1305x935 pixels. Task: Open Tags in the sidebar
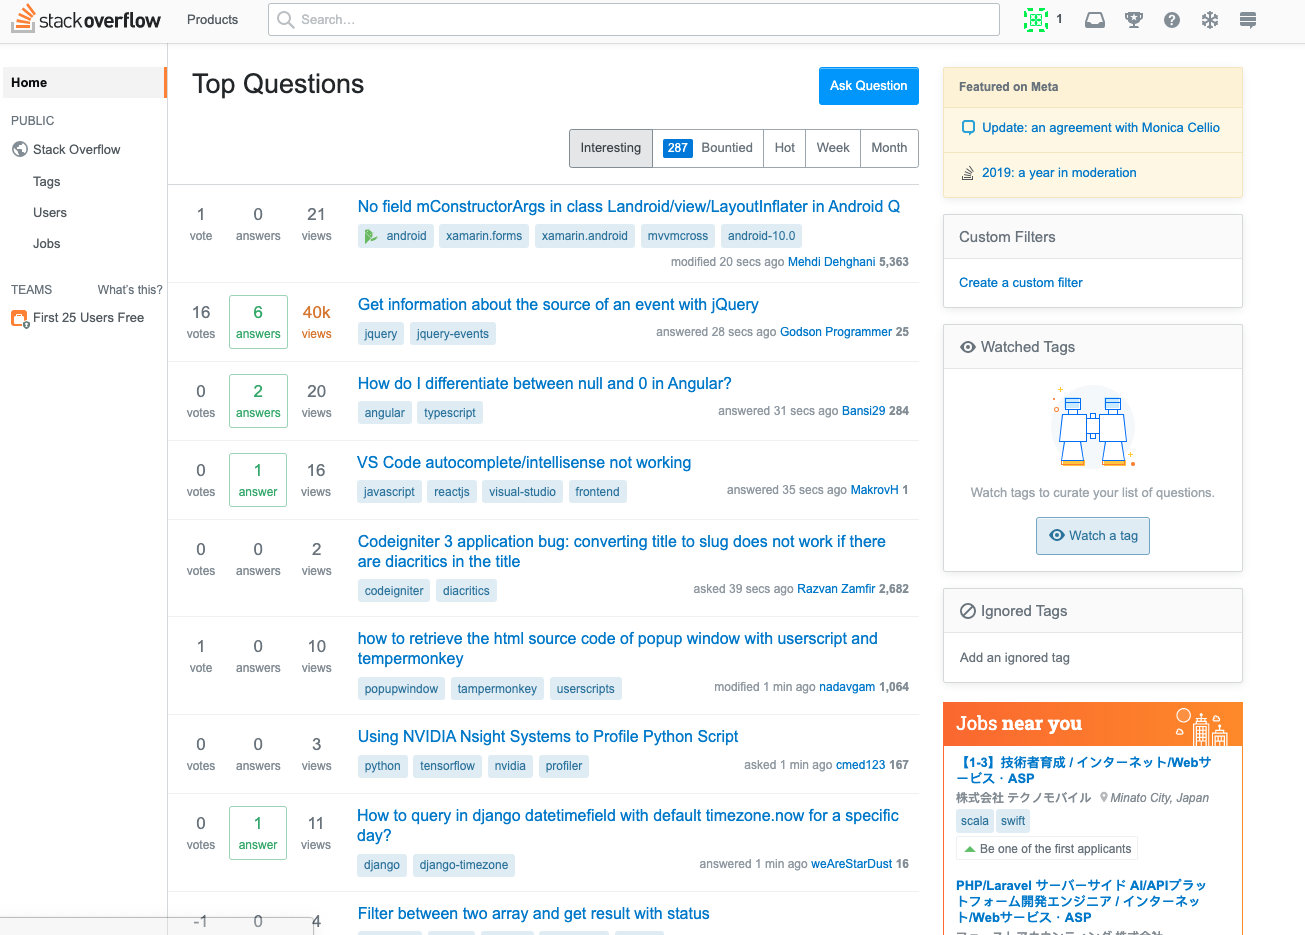tap(46, 182)
